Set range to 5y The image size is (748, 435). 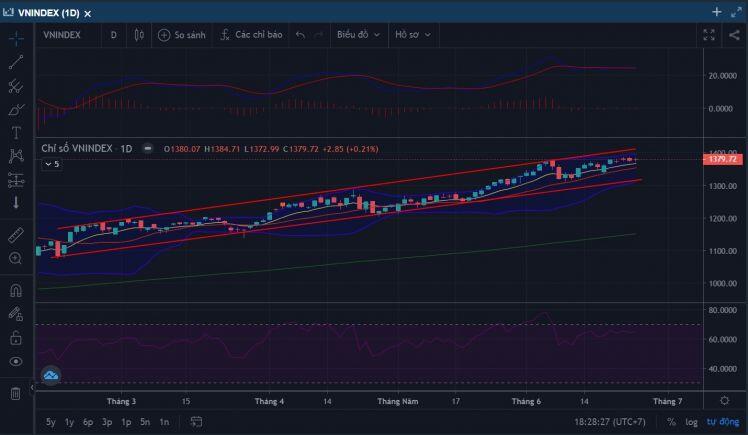click(51, 422)
